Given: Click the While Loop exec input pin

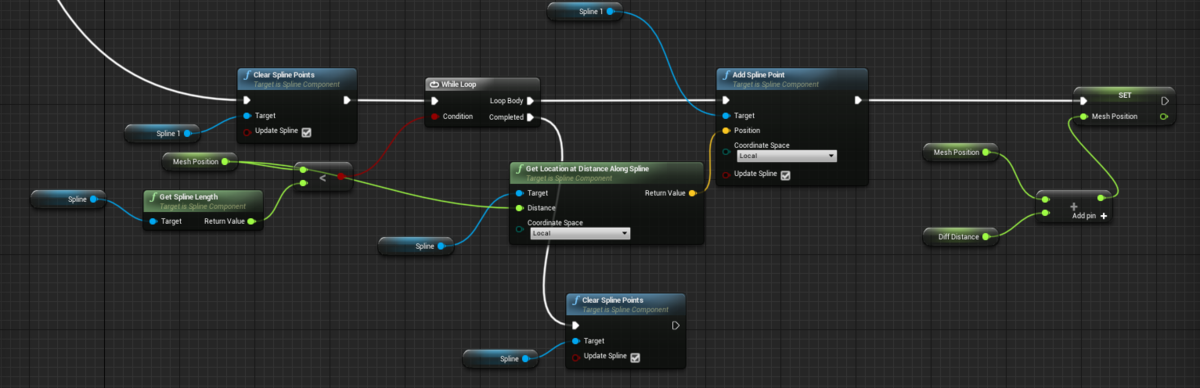Looking at the screenshot, I should (x=434, y=100).
